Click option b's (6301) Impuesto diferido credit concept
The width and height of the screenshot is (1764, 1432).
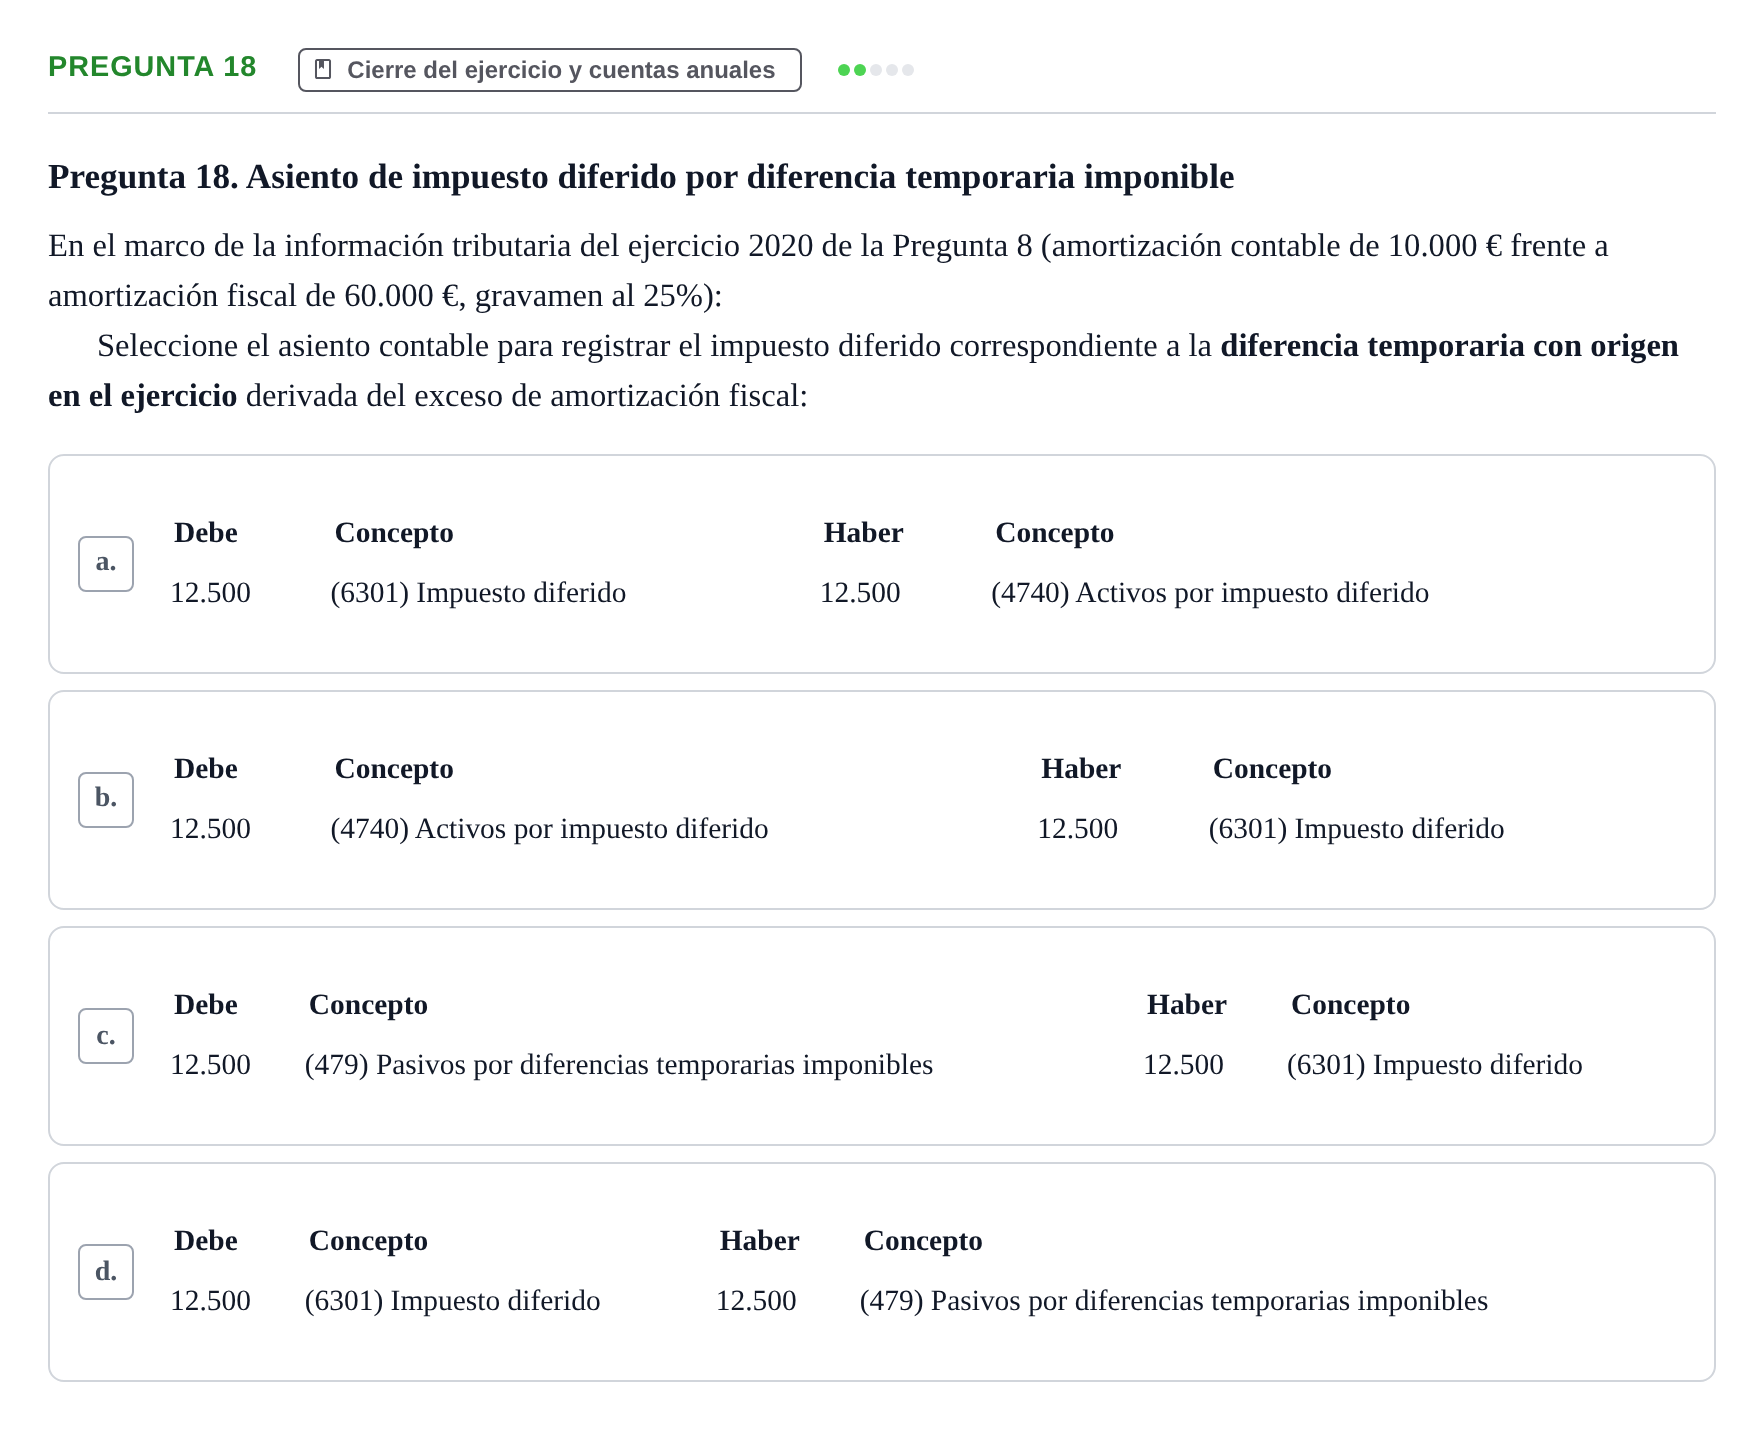click(x=1356, y=829)
